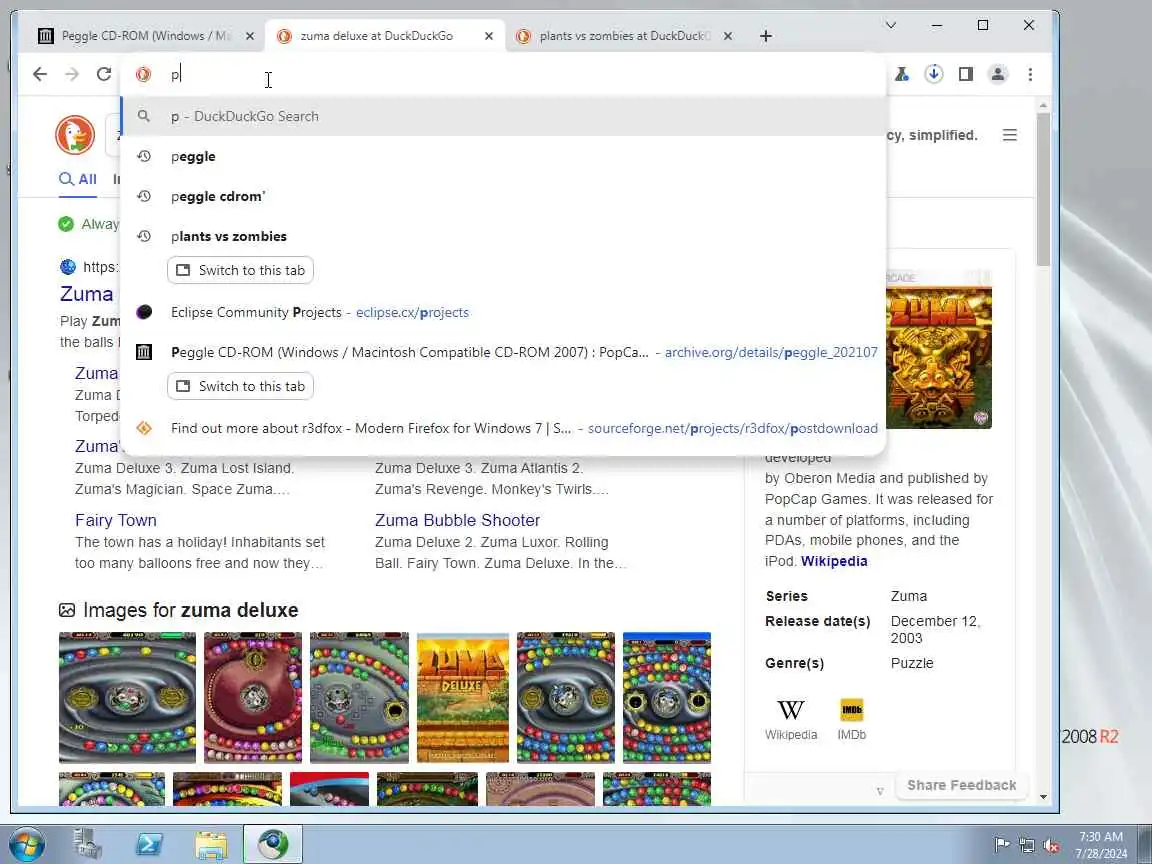Open File Explorer on taskbar

211,844
